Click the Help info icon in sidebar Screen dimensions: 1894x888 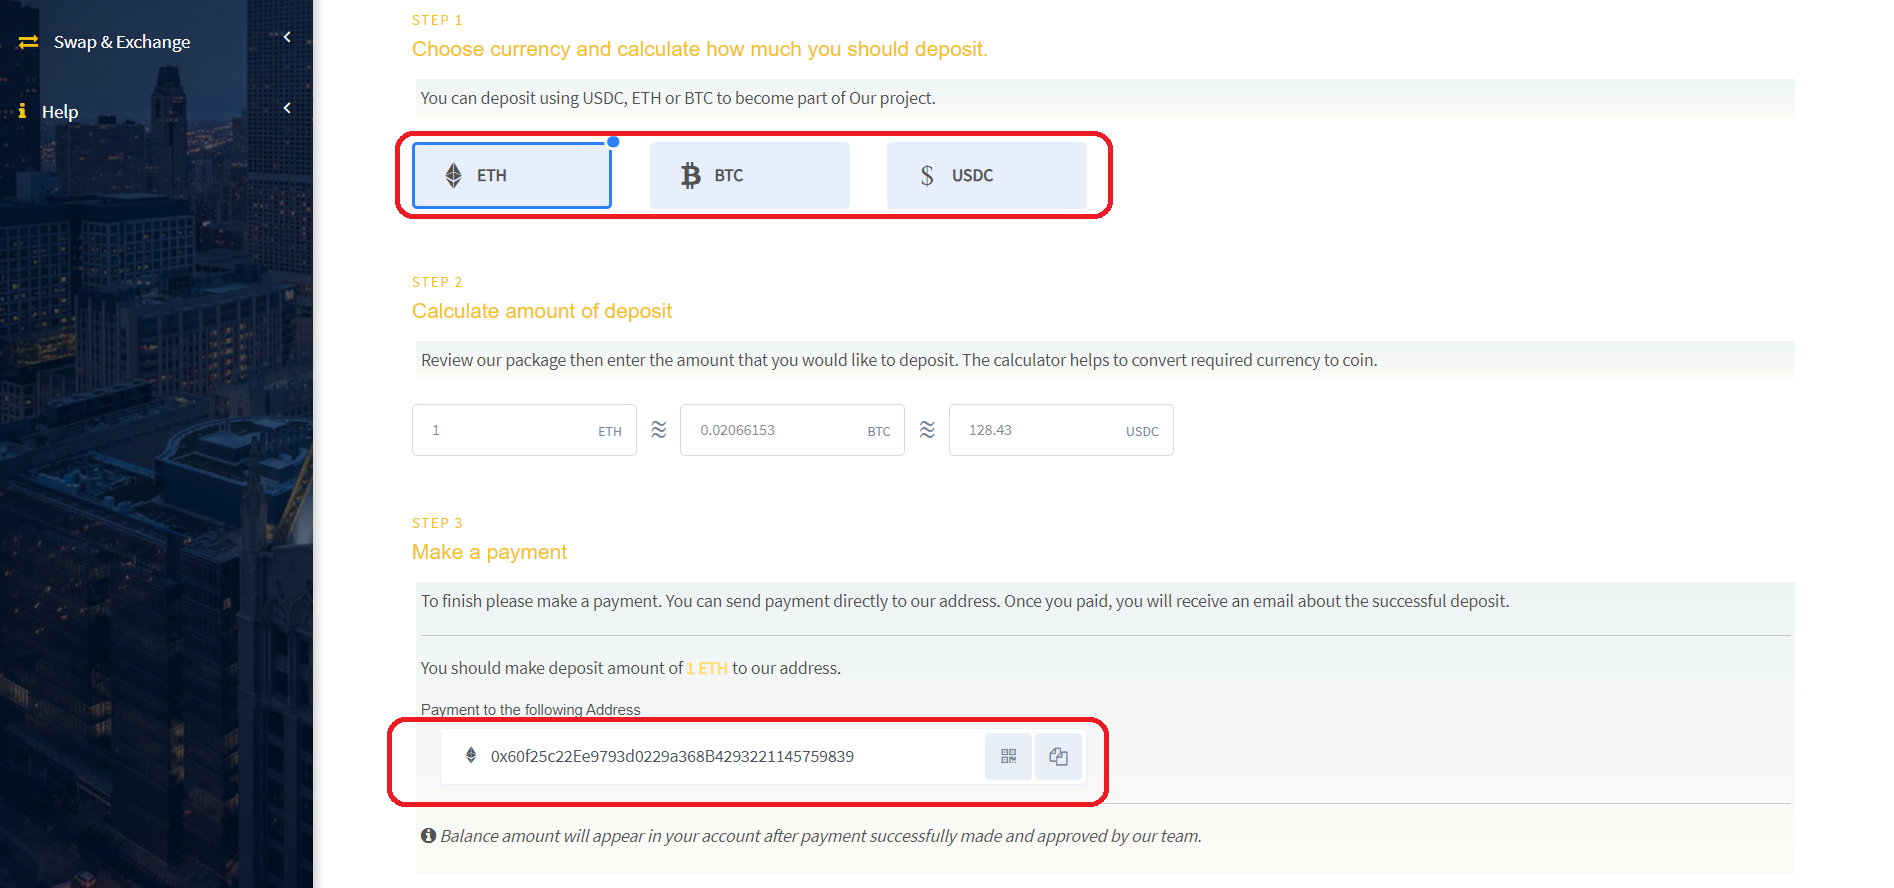pos(22,111)
